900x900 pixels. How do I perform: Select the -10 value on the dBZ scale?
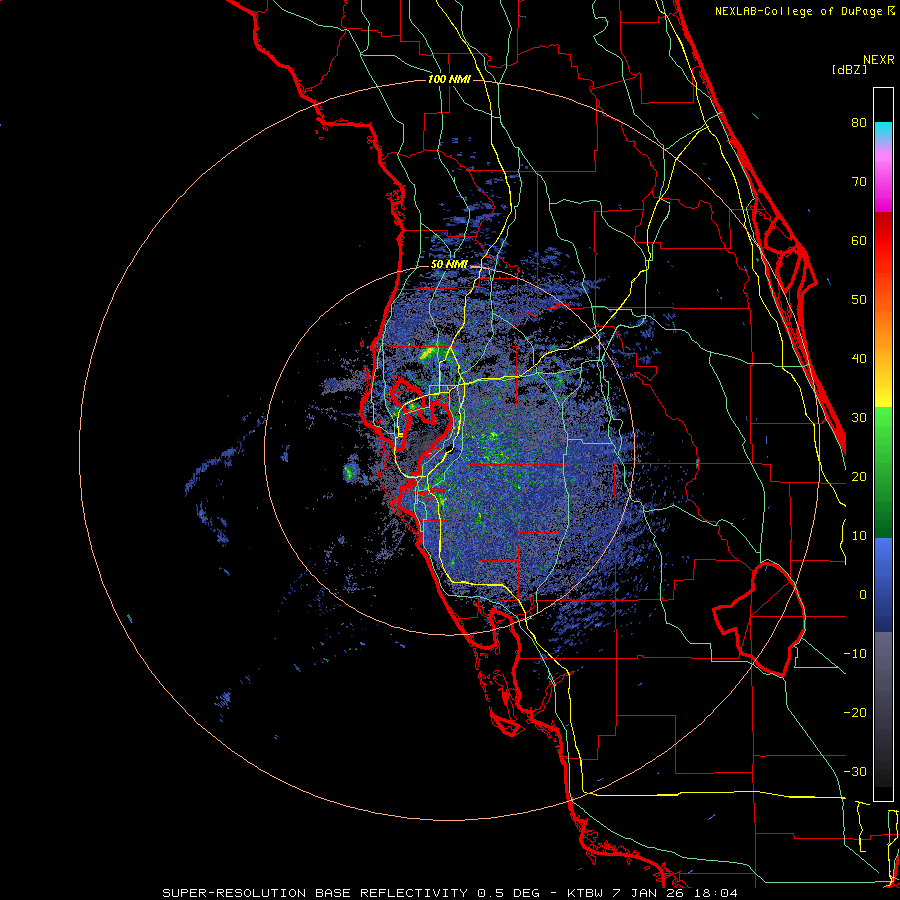[x=855, y=654]
